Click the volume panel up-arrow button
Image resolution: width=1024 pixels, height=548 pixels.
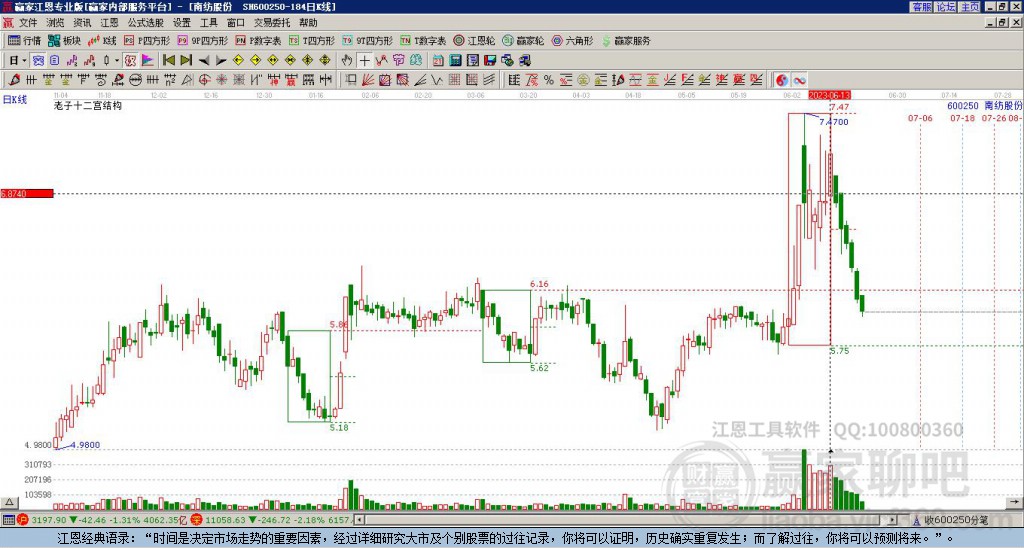[x=8, y=502]
